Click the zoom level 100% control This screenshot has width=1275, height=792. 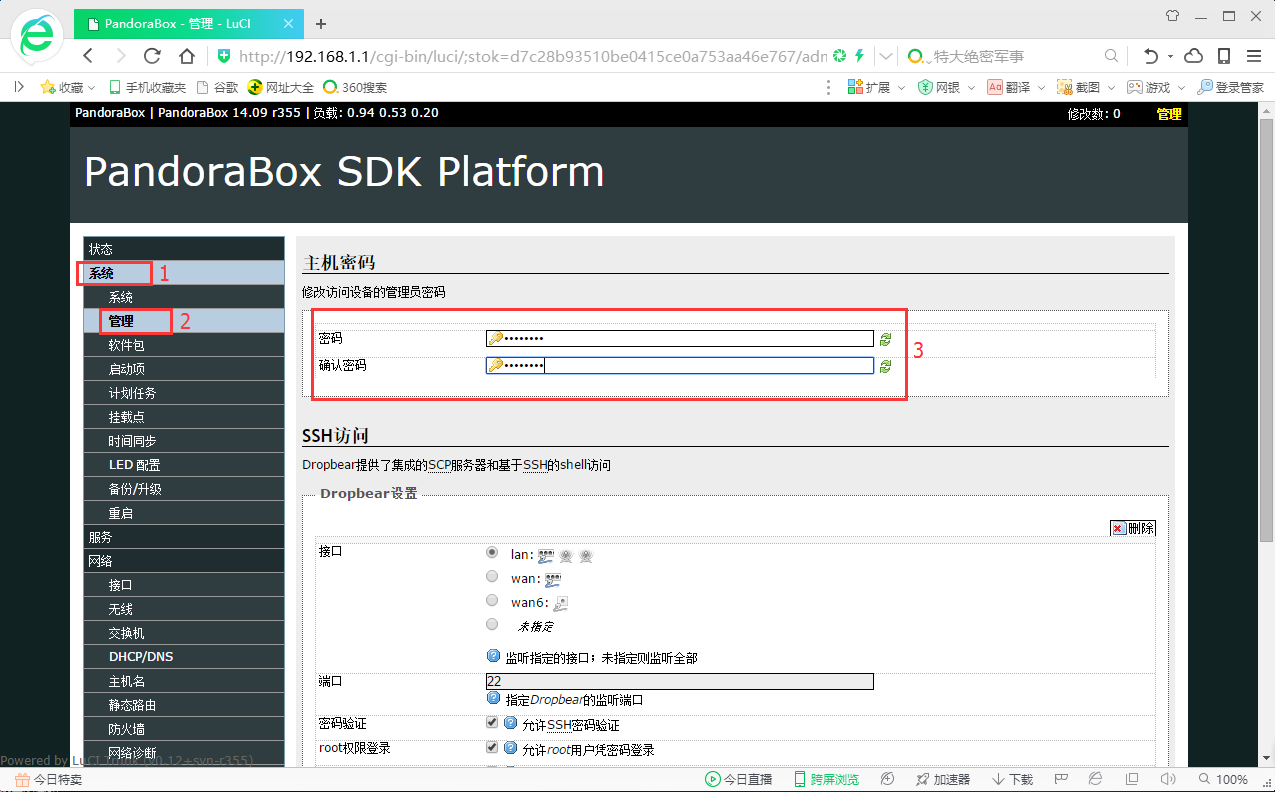pos(1221,779)
